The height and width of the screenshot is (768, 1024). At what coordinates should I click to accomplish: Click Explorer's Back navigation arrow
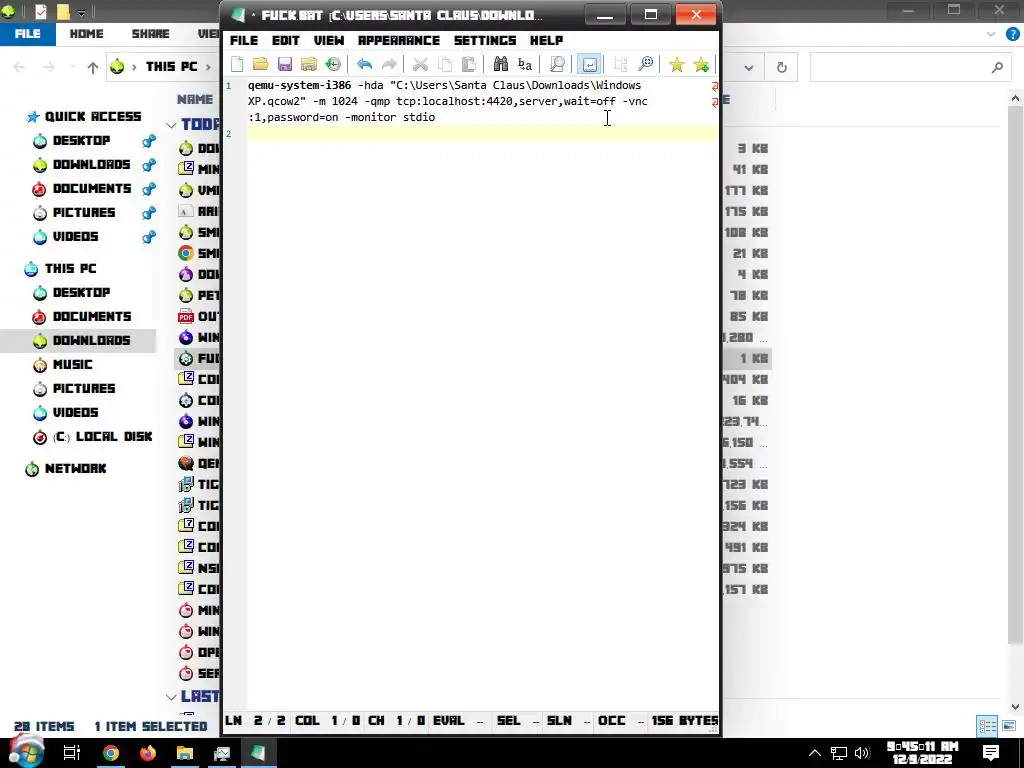point(19,67)
